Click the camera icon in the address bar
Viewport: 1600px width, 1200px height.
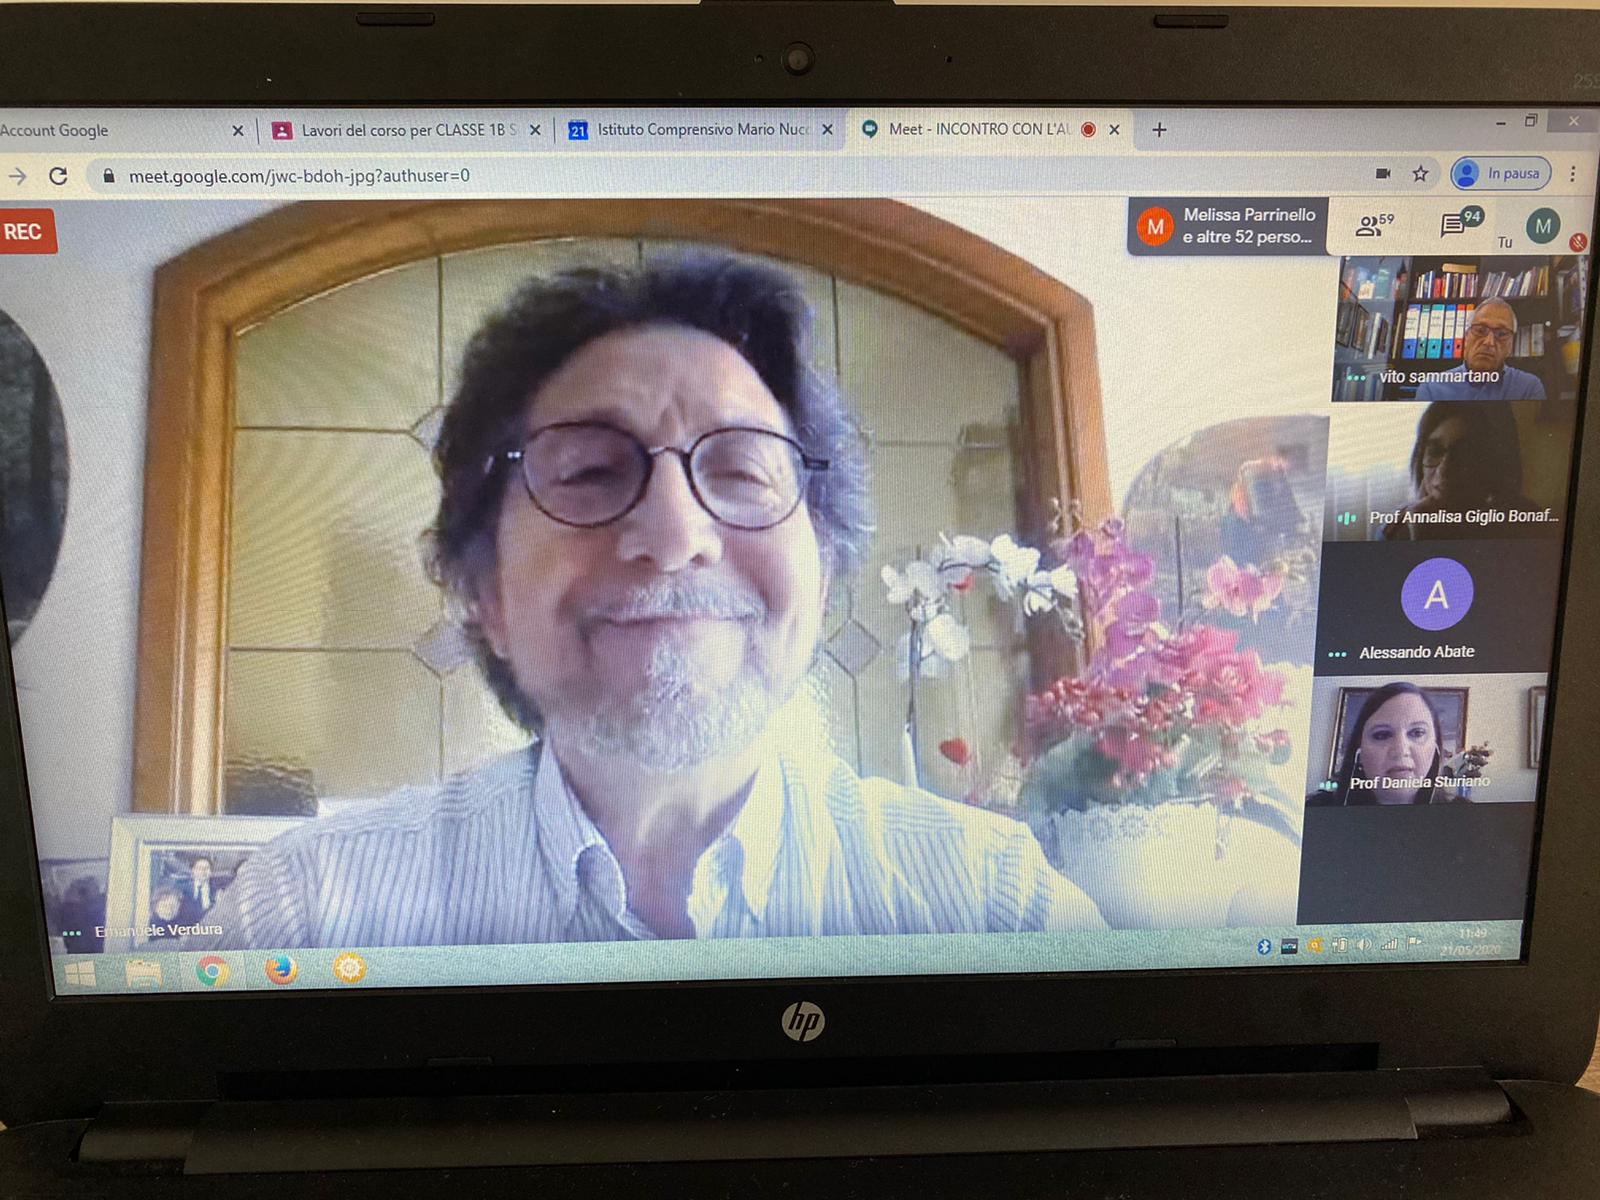tap(1383, 173)
